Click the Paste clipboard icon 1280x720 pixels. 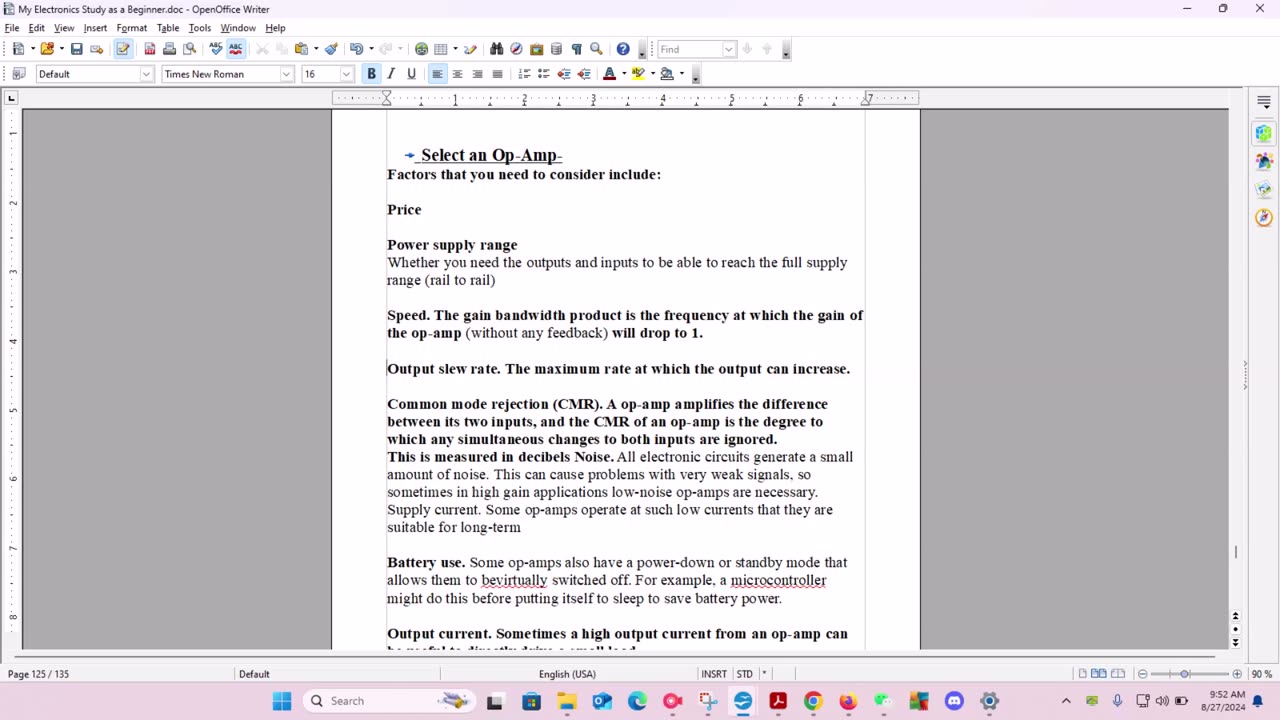pos(300,48)
